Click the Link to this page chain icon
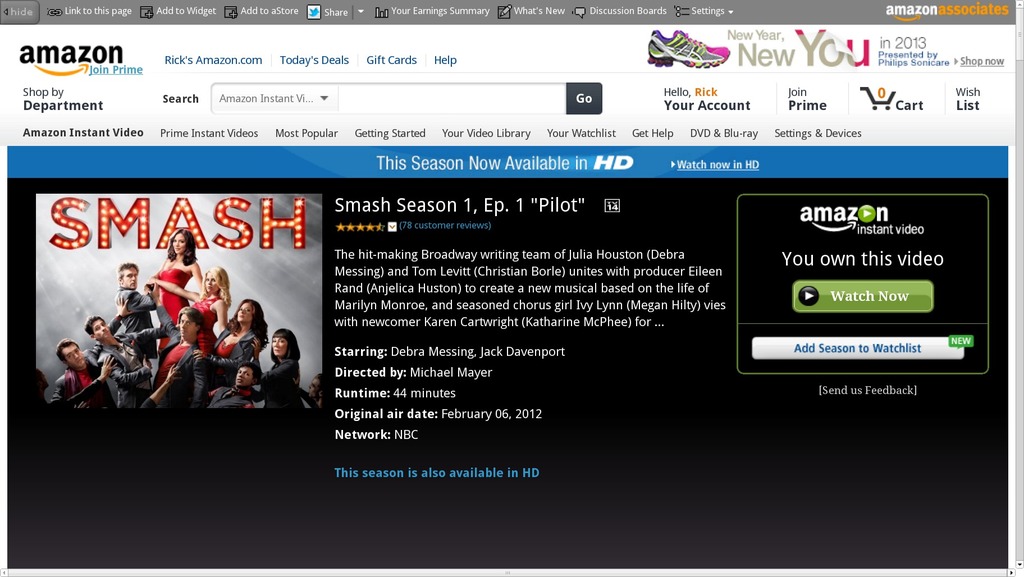Screen dimensions: 1024x577 [54, 12]
